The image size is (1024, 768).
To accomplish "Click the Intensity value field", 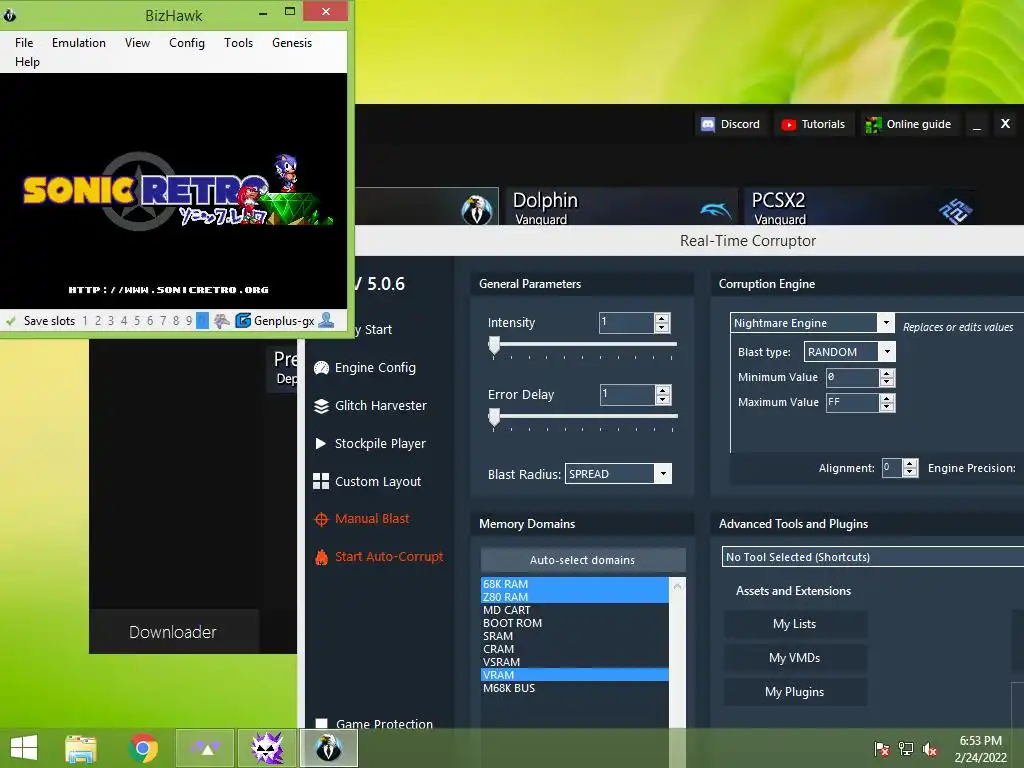I will tap(626, 323).
